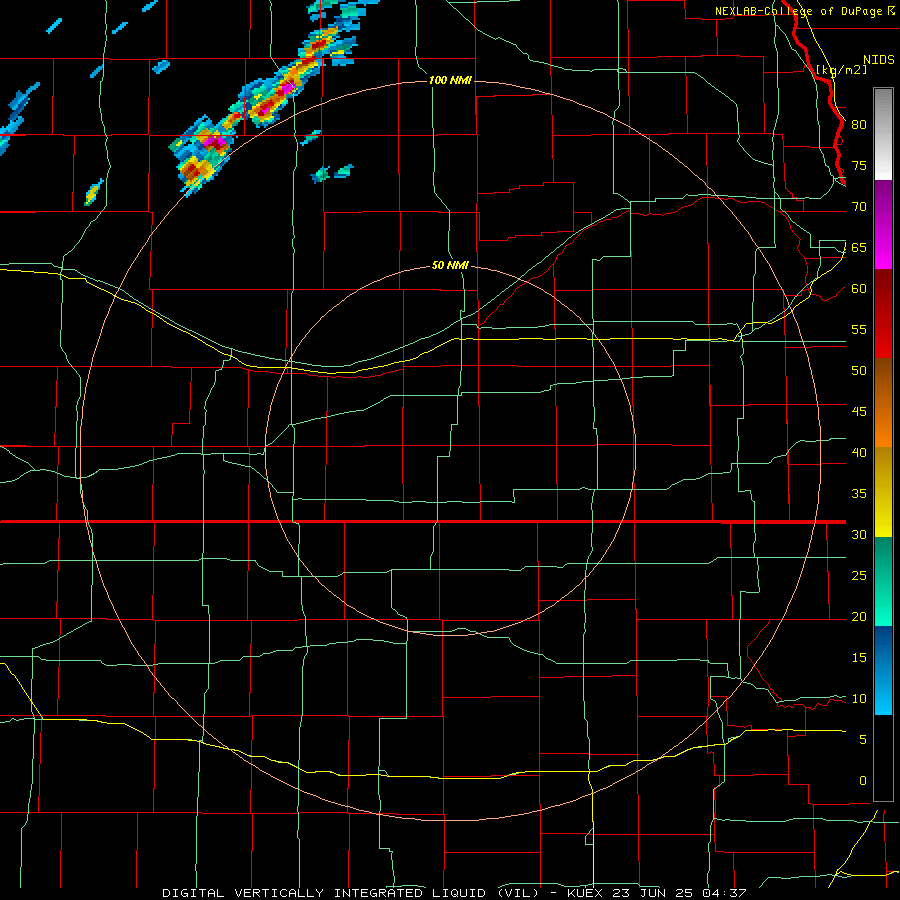Screen dimensions: 900x900
Task: Click the 15 value on color scale
Action: (x=859, y=658)
